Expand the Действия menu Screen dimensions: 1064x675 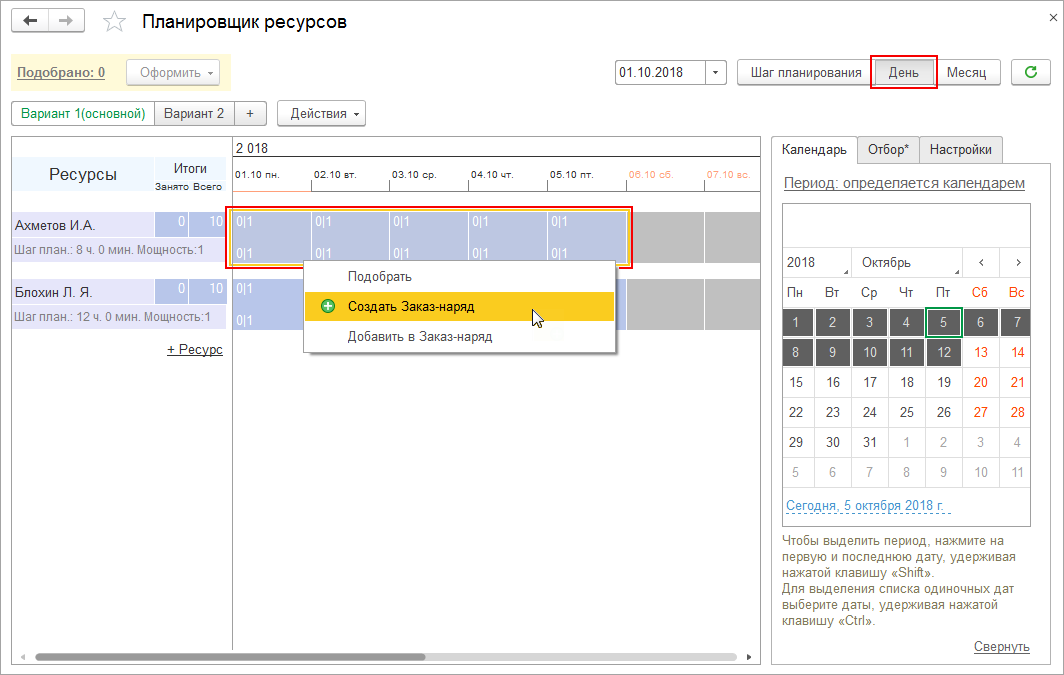pyautogui.click(x=322, y=113)
